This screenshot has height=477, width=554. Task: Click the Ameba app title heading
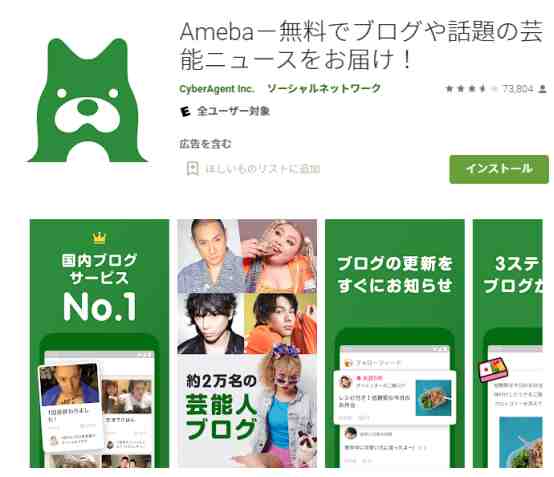[361, 46]
